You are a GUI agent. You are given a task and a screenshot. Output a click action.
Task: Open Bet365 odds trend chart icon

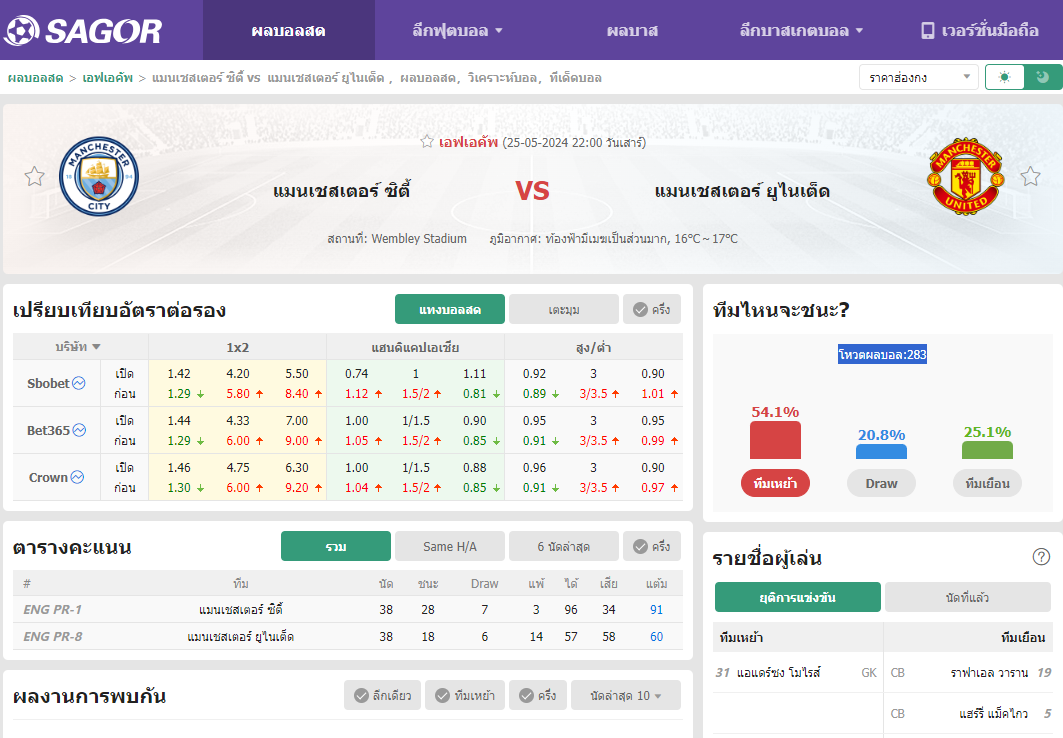pyautogui.click(x=79, y=430)
